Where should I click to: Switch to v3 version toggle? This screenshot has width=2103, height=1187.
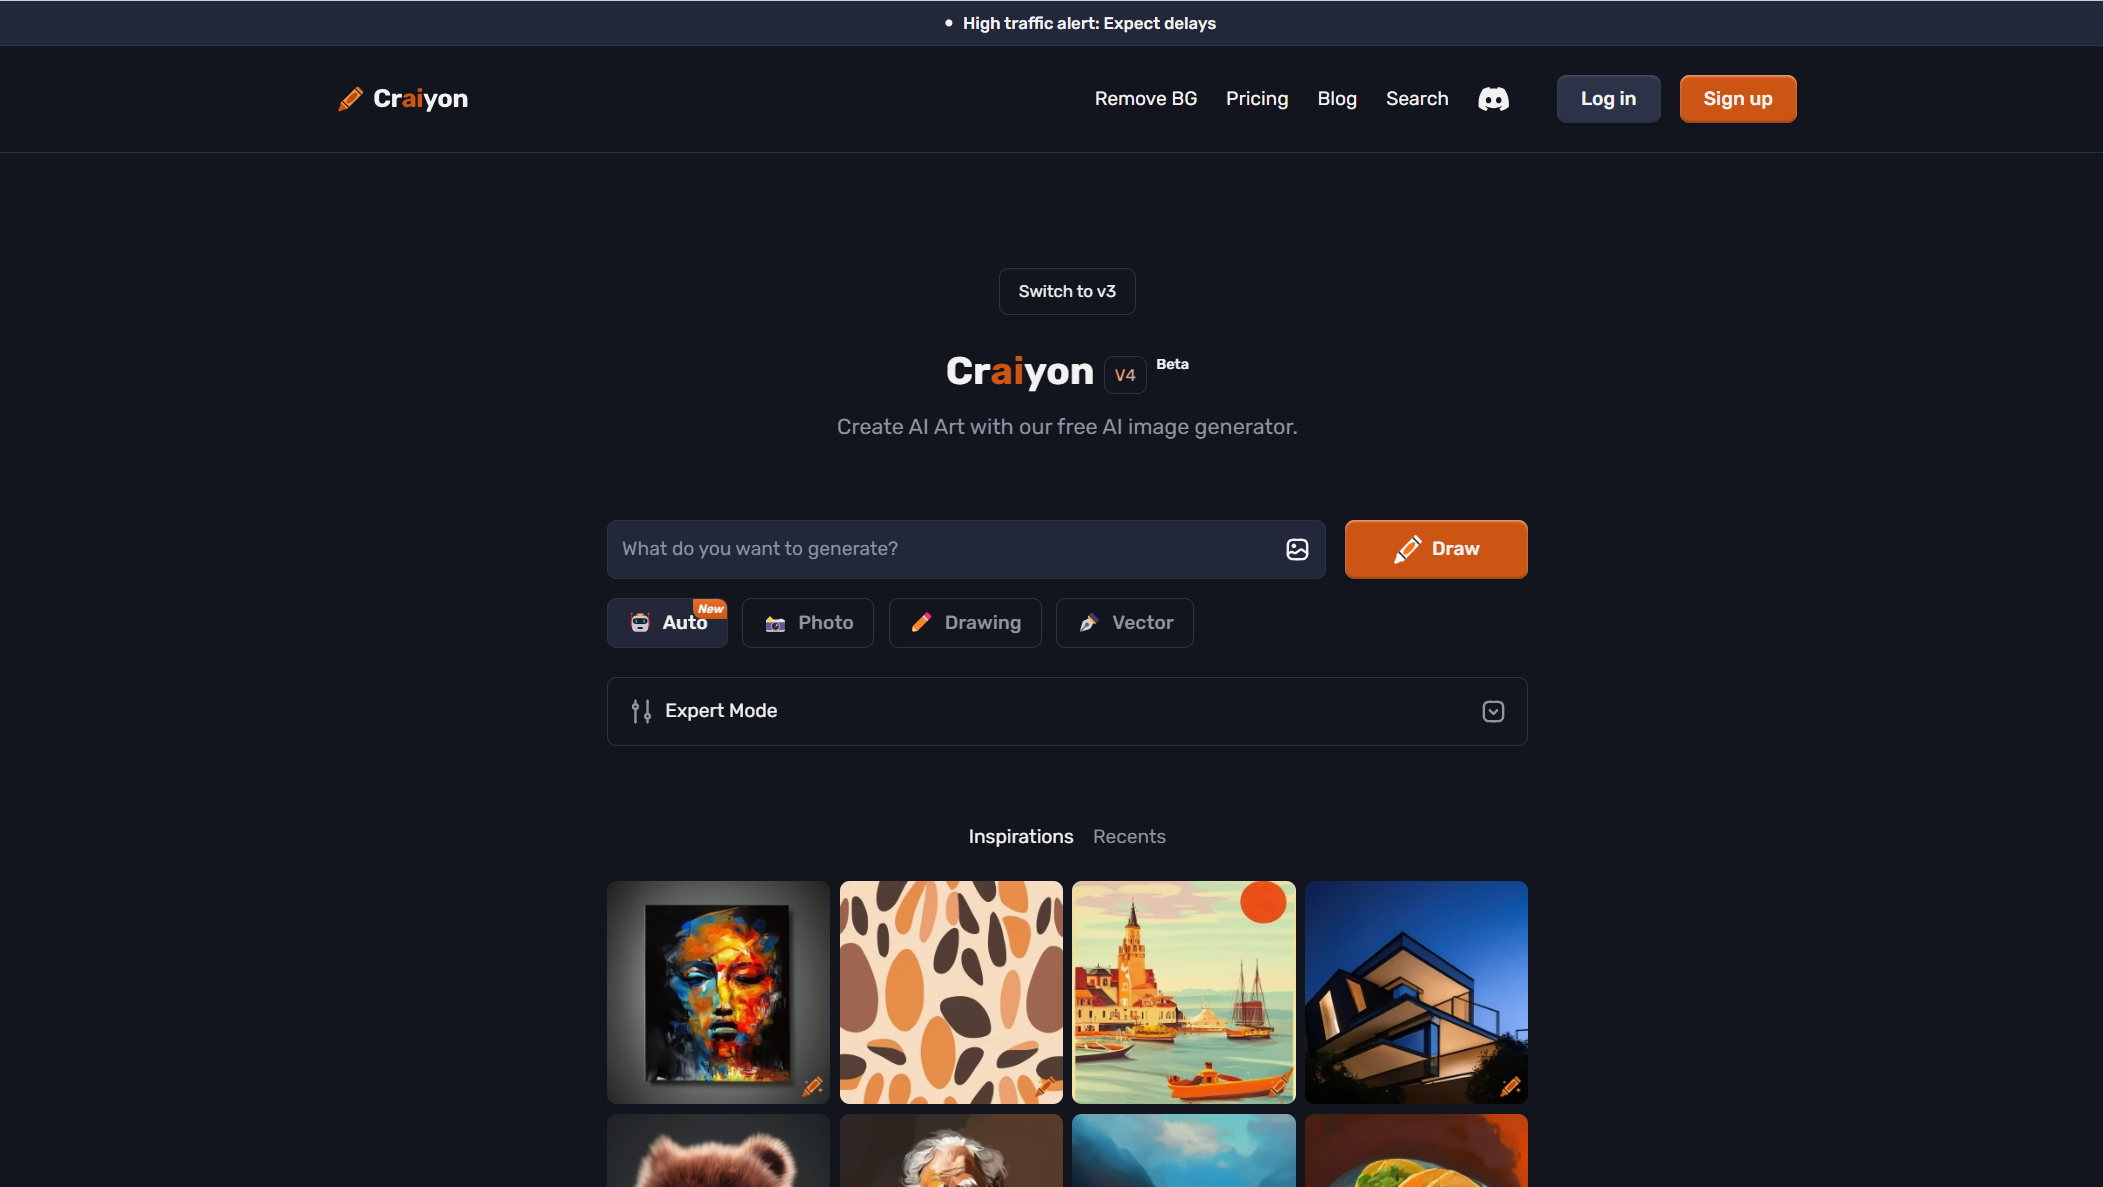(1066, 290)
